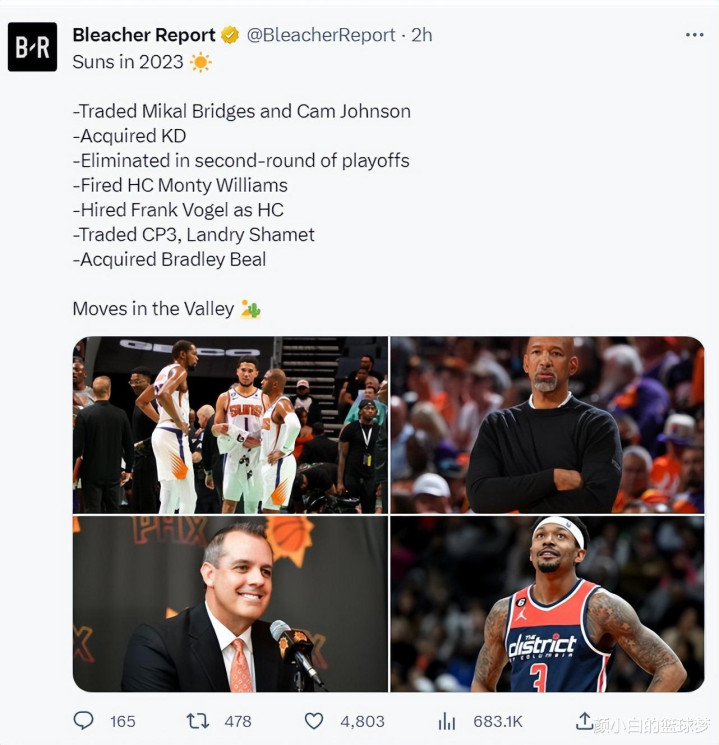Open the view analytics bar chart icon
Screen dimensions: 719x745
pos(447,721)
